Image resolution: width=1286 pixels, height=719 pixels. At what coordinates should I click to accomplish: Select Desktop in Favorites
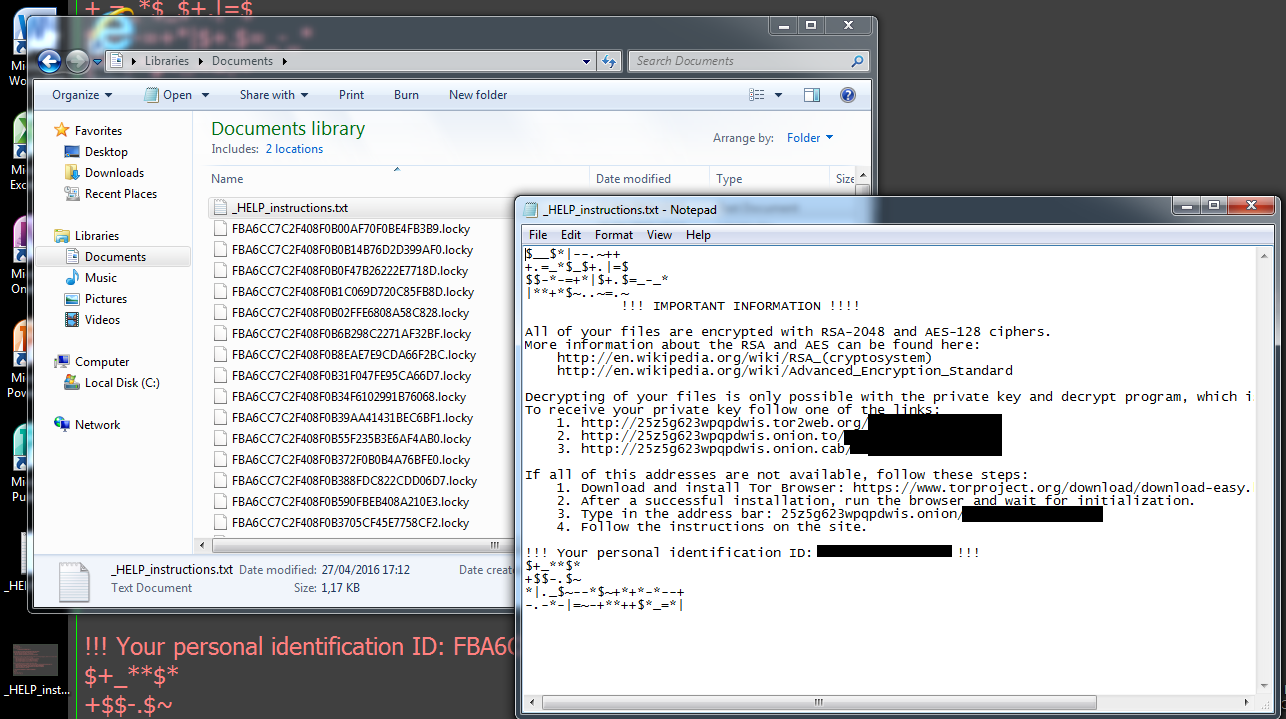106,152
